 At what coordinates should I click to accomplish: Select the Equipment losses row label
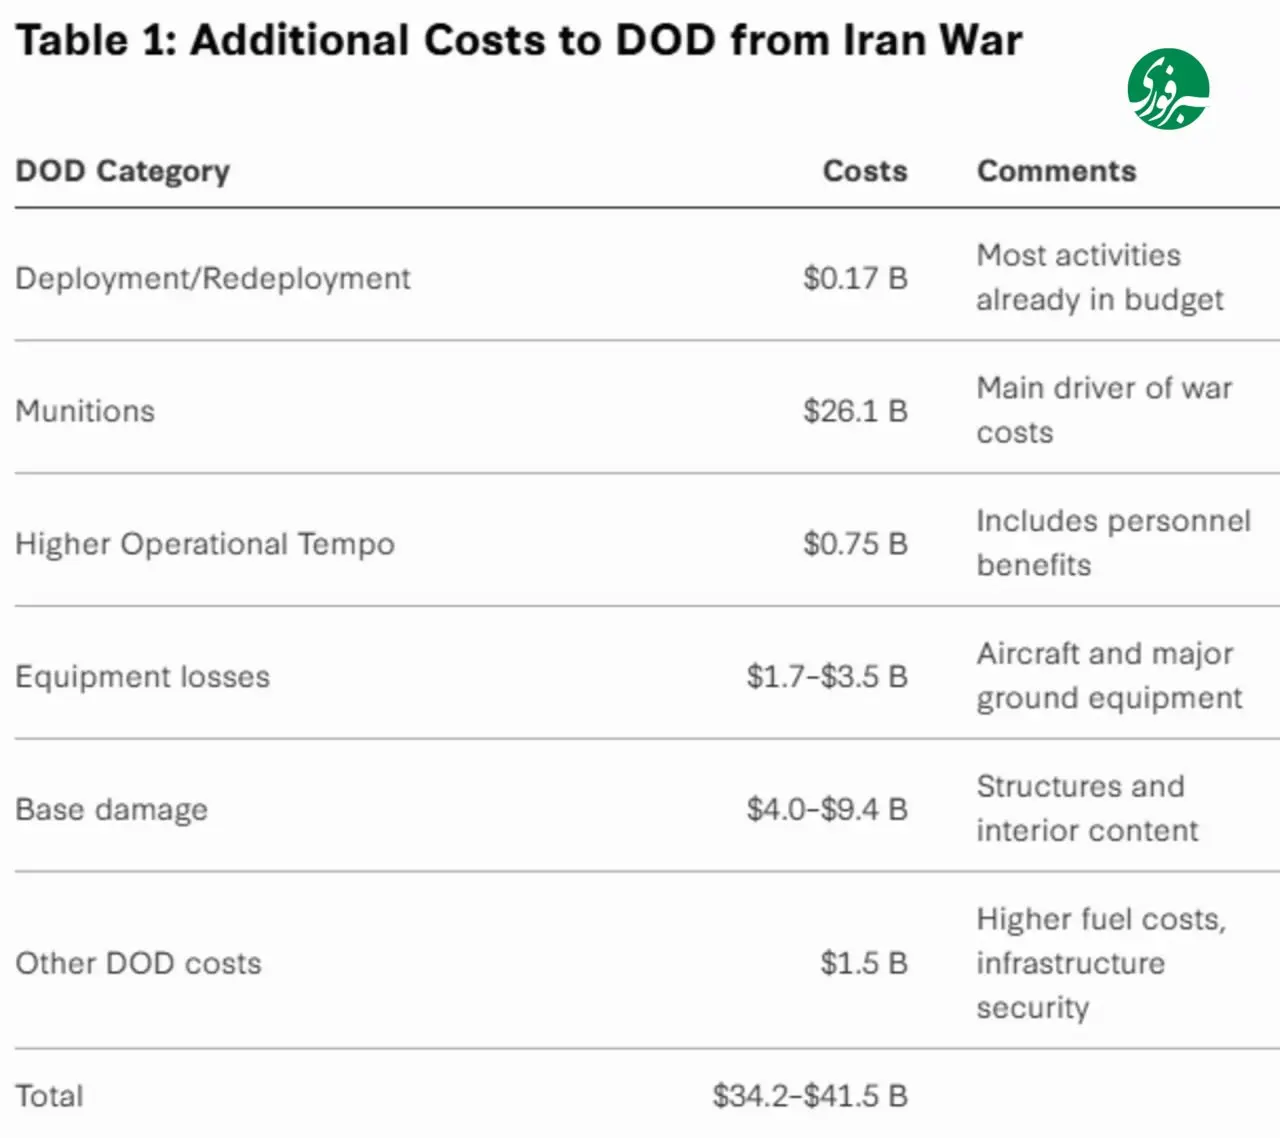tap(143, 677)
